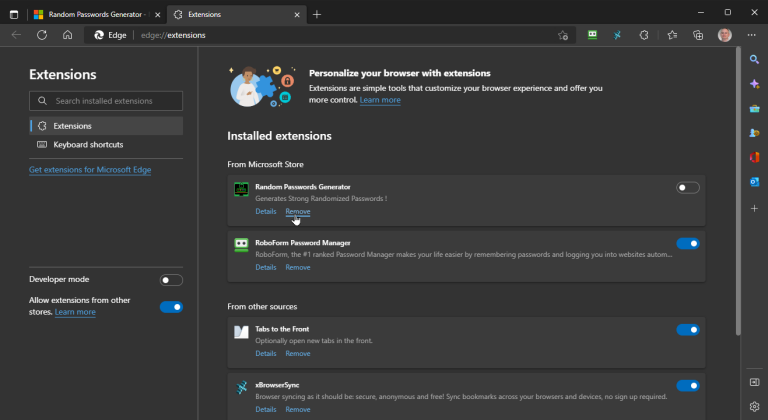768x420 pixels.
Task: Open Details for xBrowserSync
Action: tap(266, 409)
